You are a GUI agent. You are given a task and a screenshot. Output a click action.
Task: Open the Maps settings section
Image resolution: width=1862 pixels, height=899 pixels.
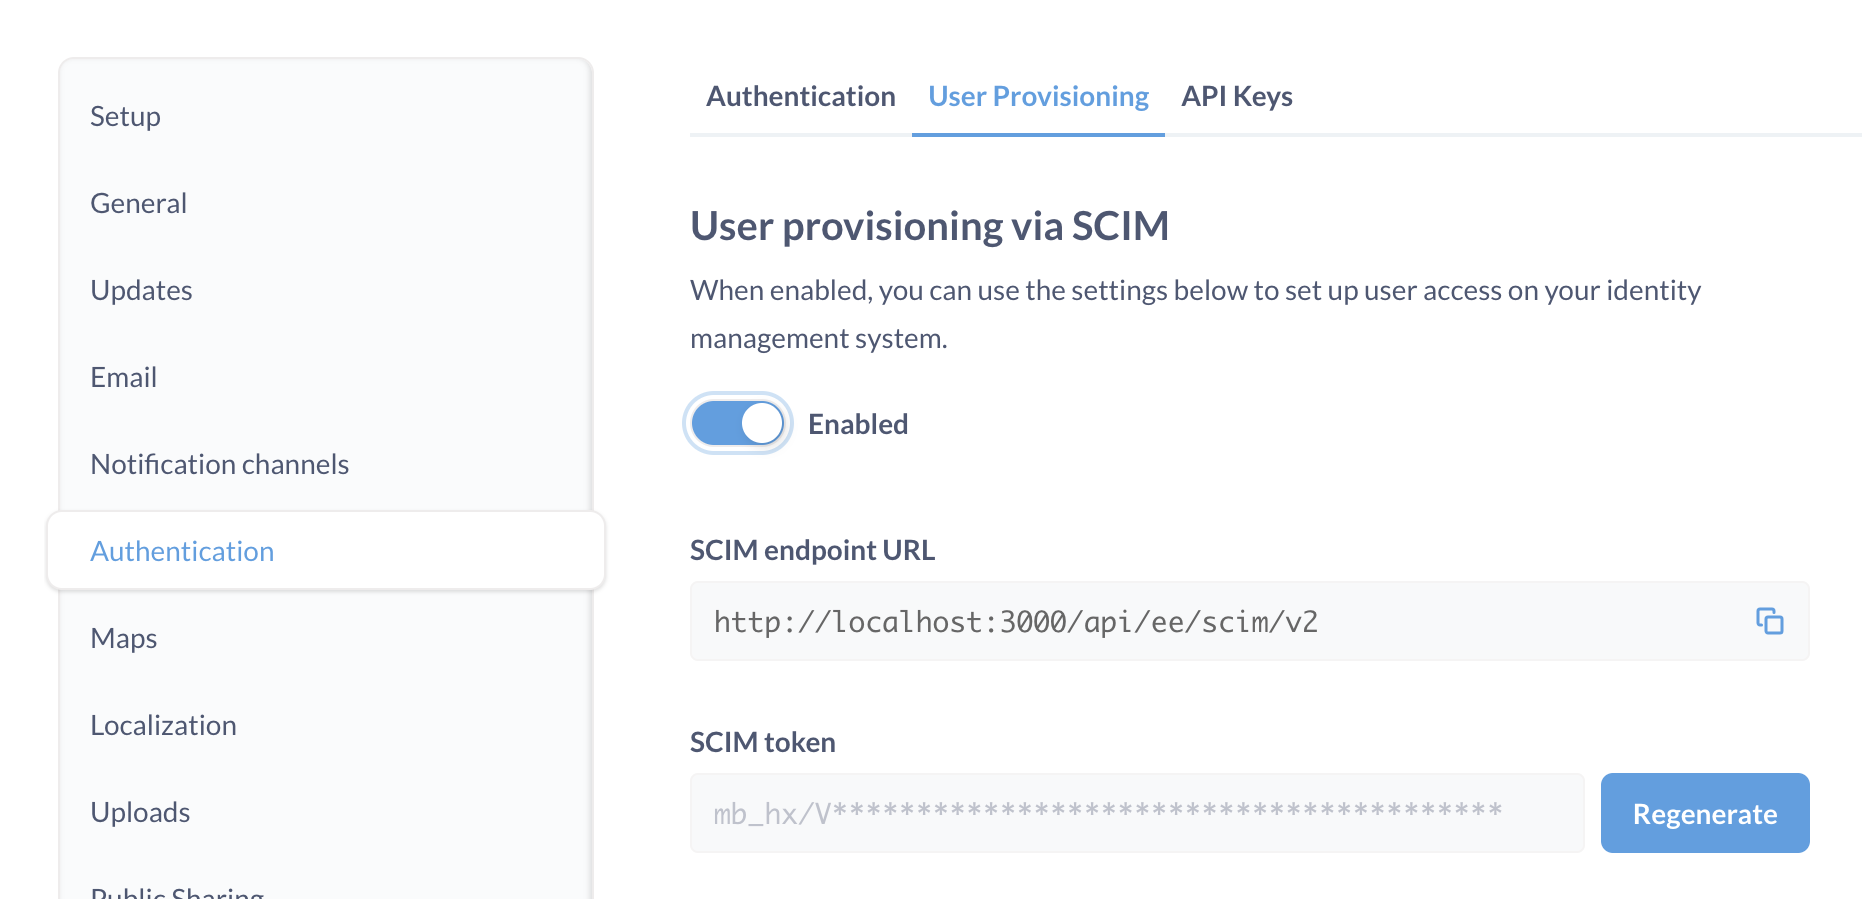(123, 639)
